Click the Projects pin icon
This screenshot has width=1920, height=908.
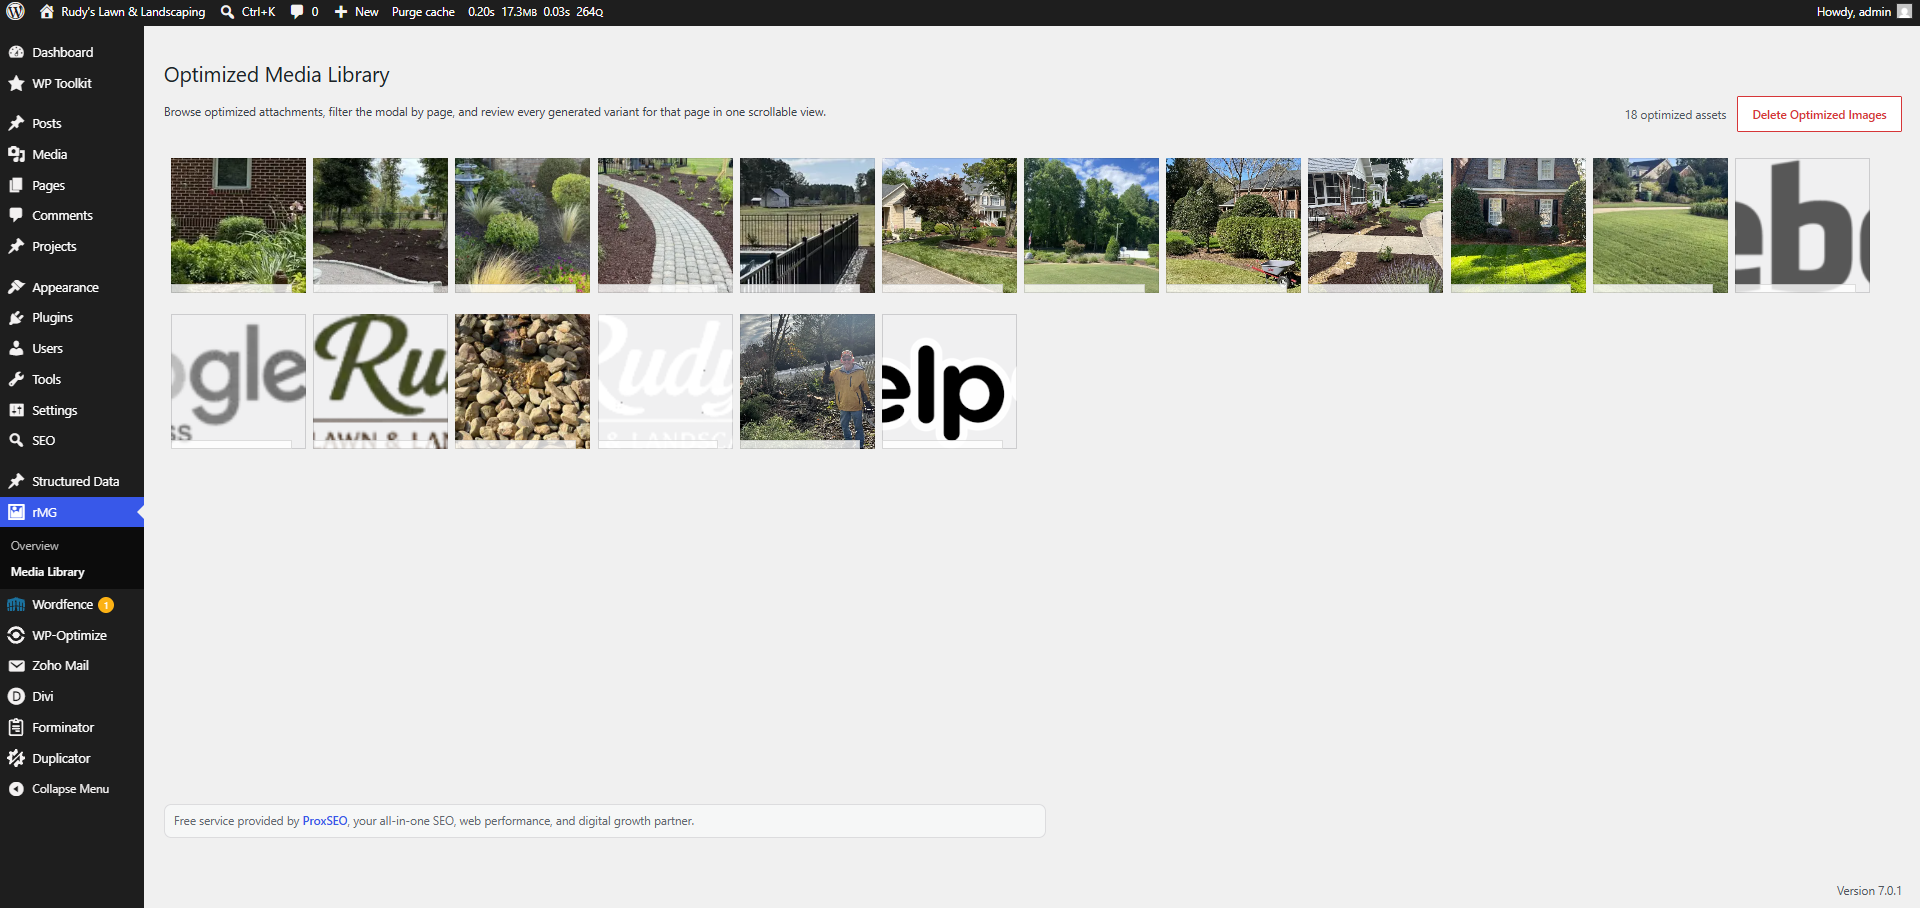tap(16, 246)
